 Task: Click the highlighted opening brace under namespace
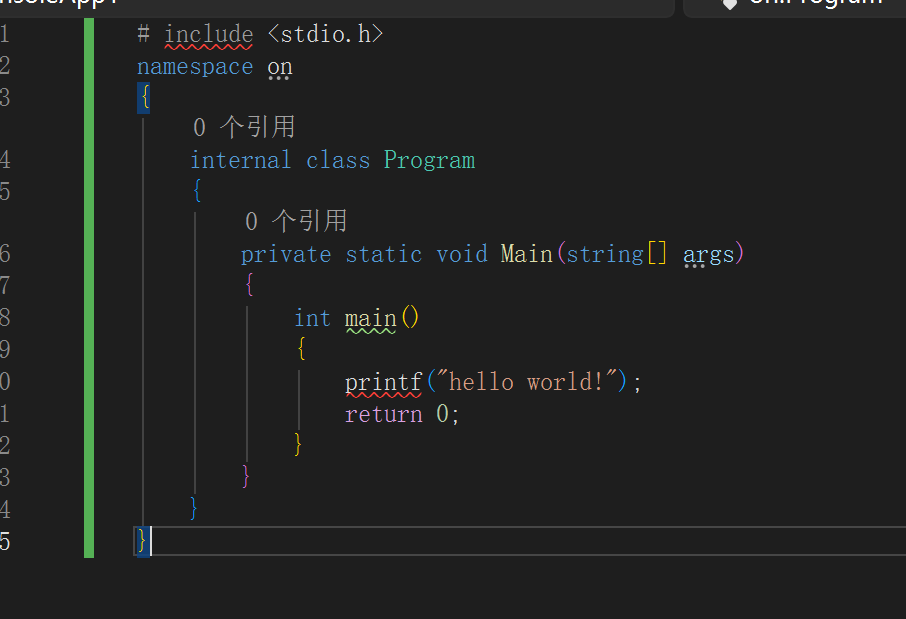tap(144, 98)
